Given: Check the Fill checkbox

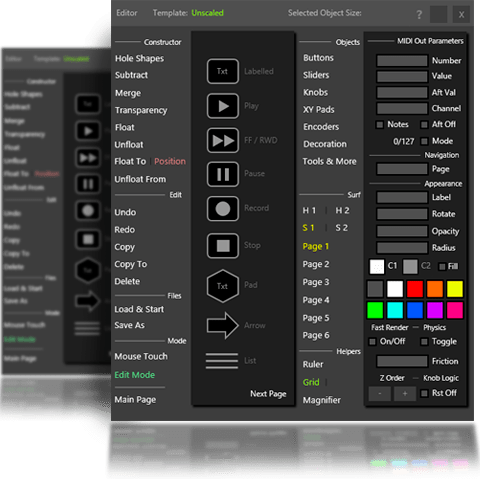Looking at the screenshot, I should tap(442, 266).
